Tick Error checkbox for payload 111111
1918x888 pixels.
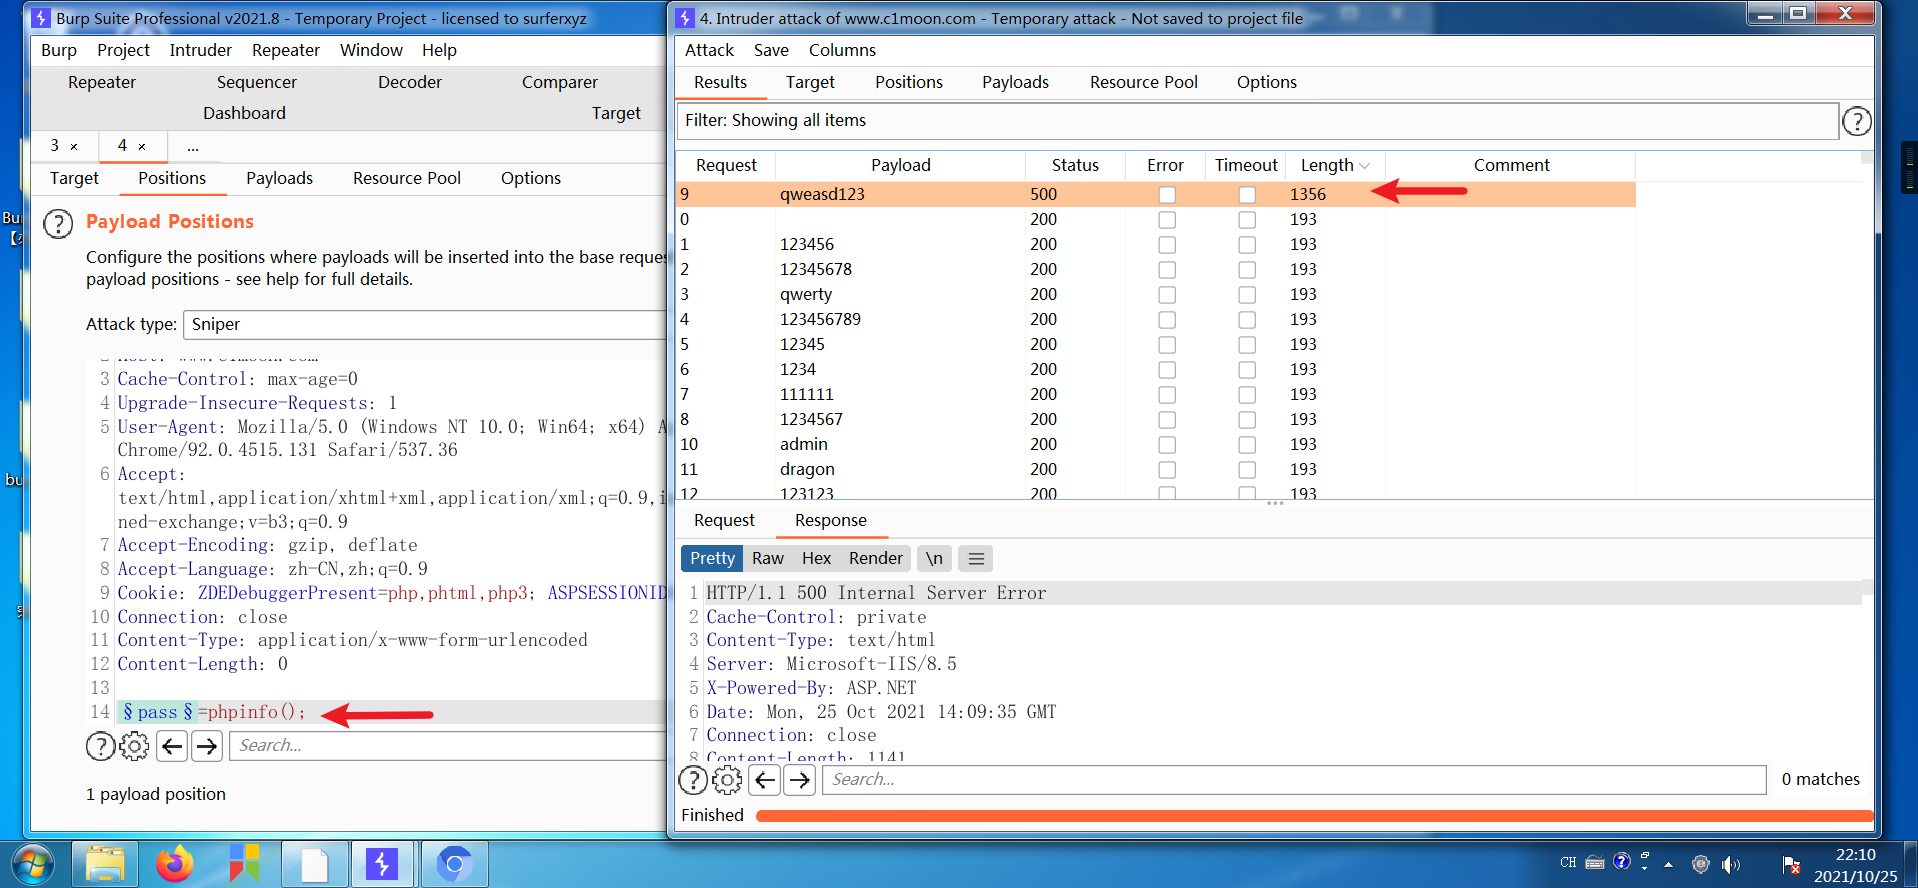coord(1166,395)
